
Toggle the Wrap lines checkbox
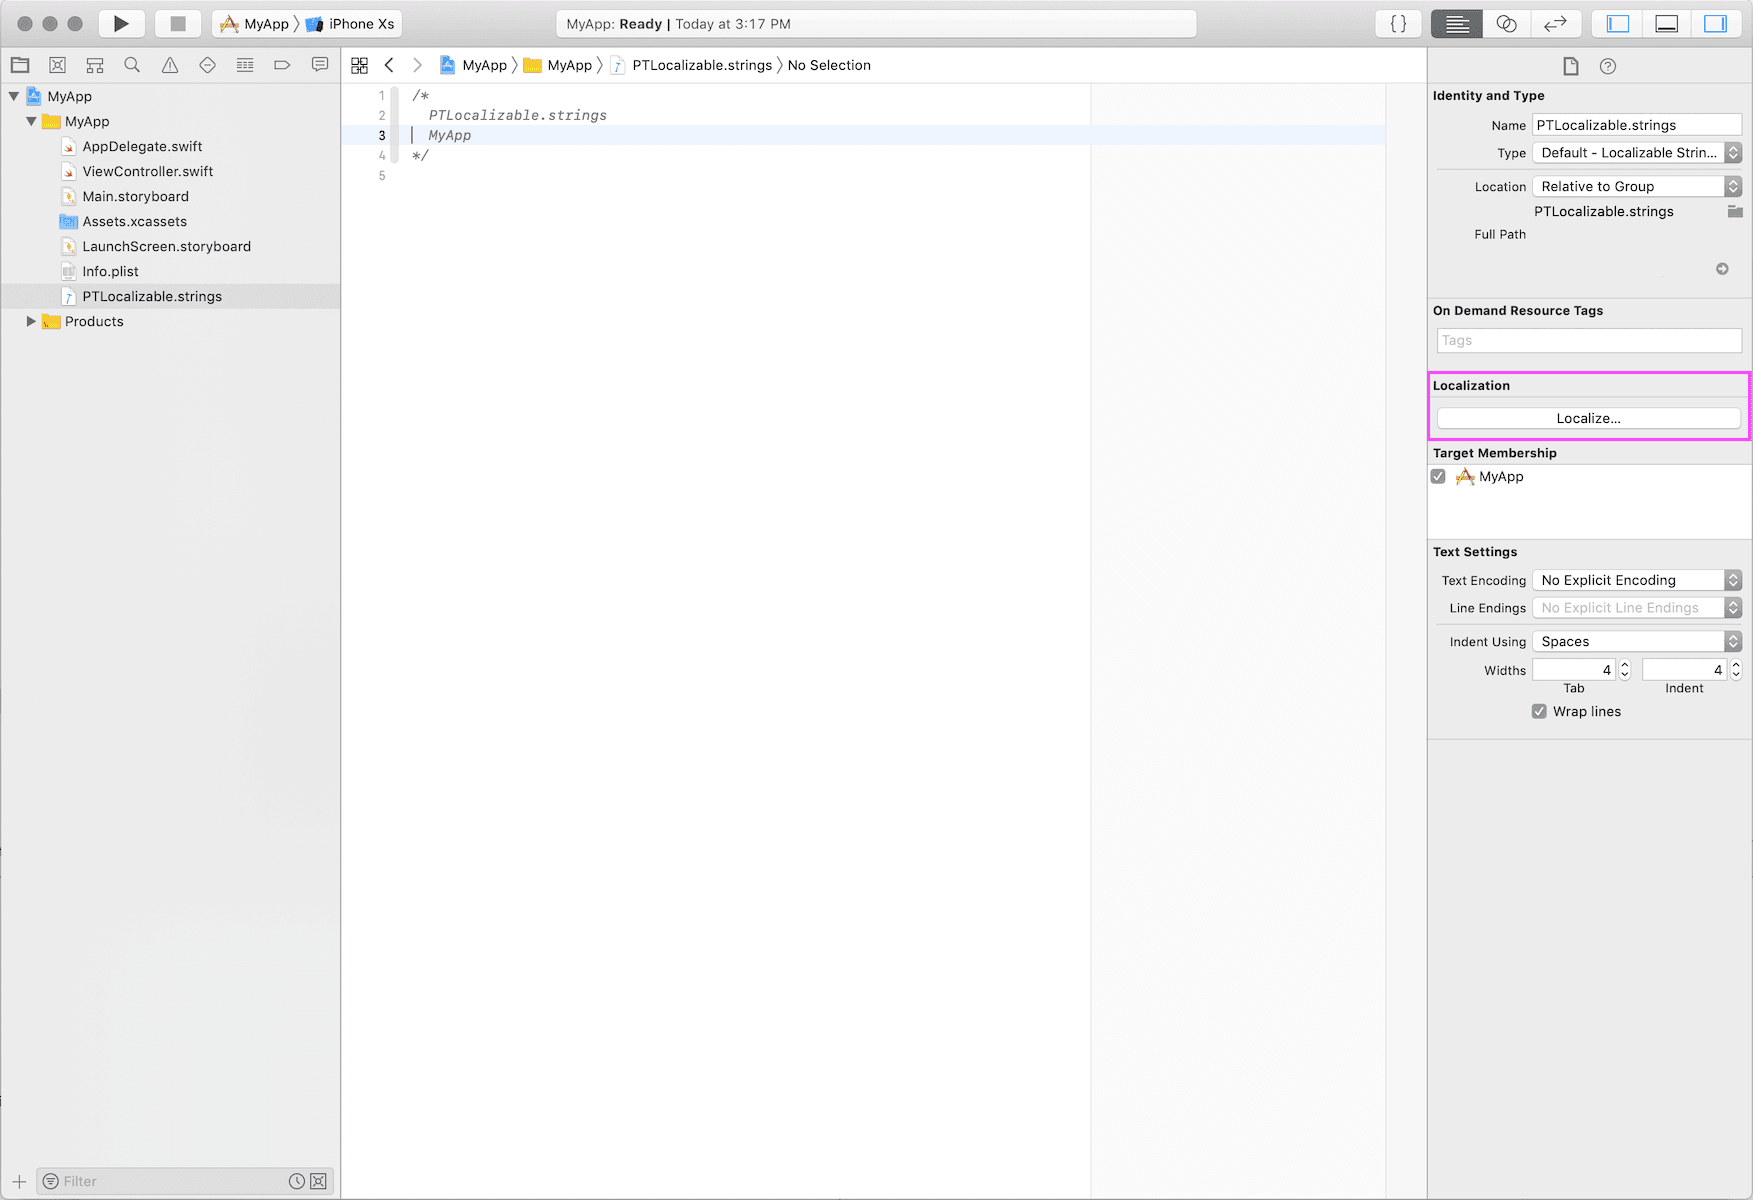coord(1539,712)
